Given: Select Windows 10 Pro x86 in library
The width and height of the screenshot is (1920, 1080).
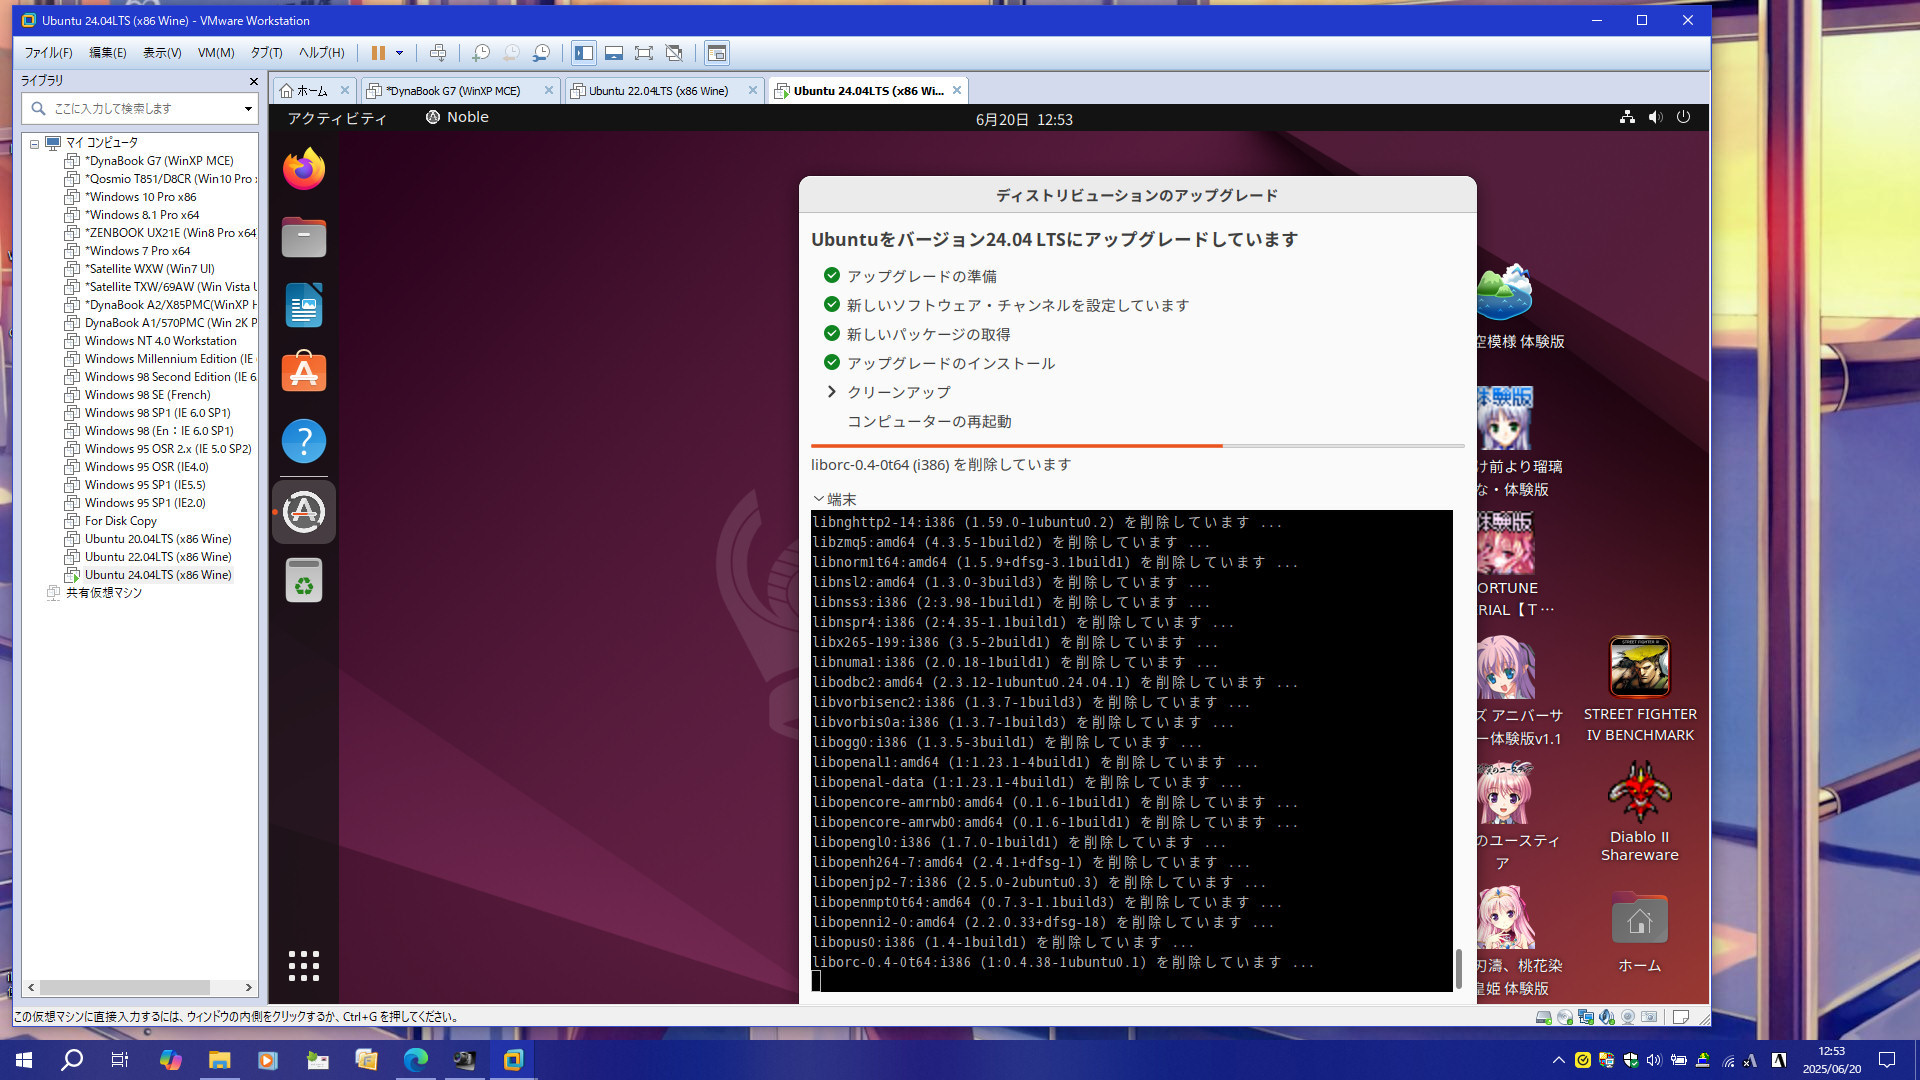Looking at the screenshot, I should point(140,197).
